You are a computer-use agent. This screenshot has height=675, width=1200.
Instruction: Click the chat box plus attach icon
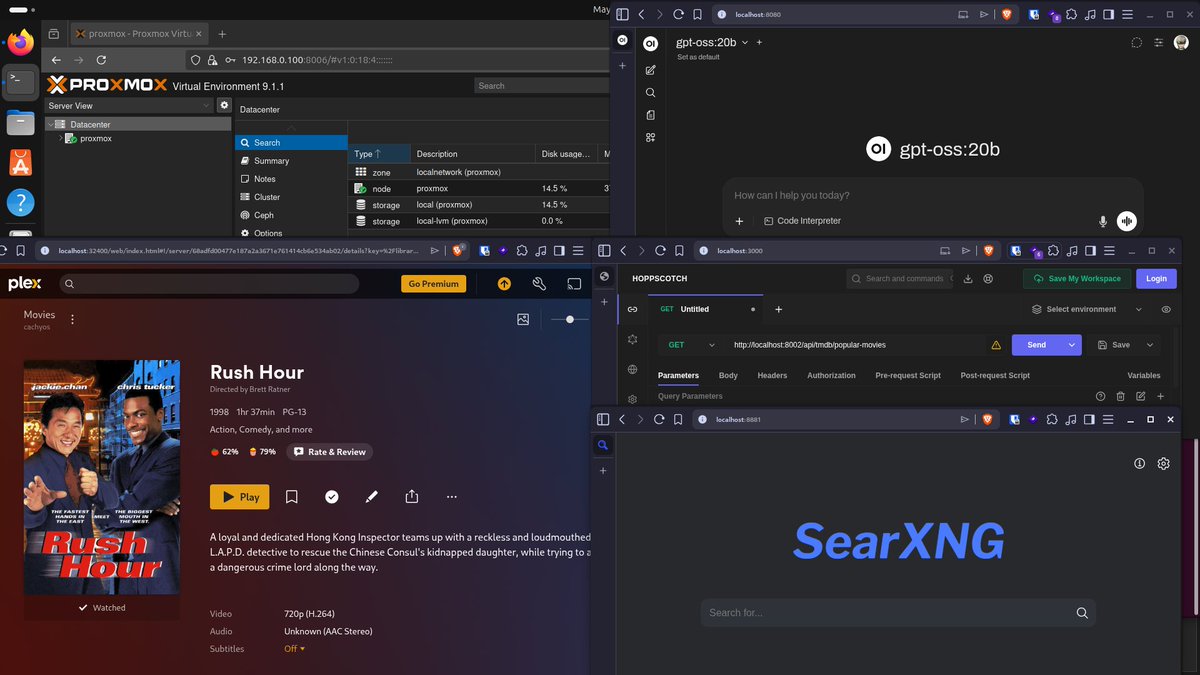pos(740,221)
